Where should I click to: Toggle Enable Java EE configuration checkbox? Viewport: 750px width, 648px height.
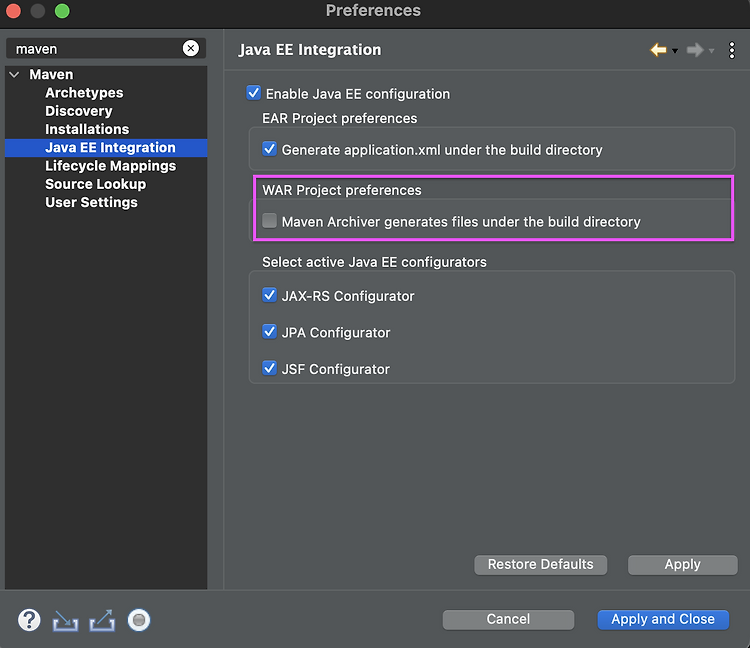coord(254,93)
